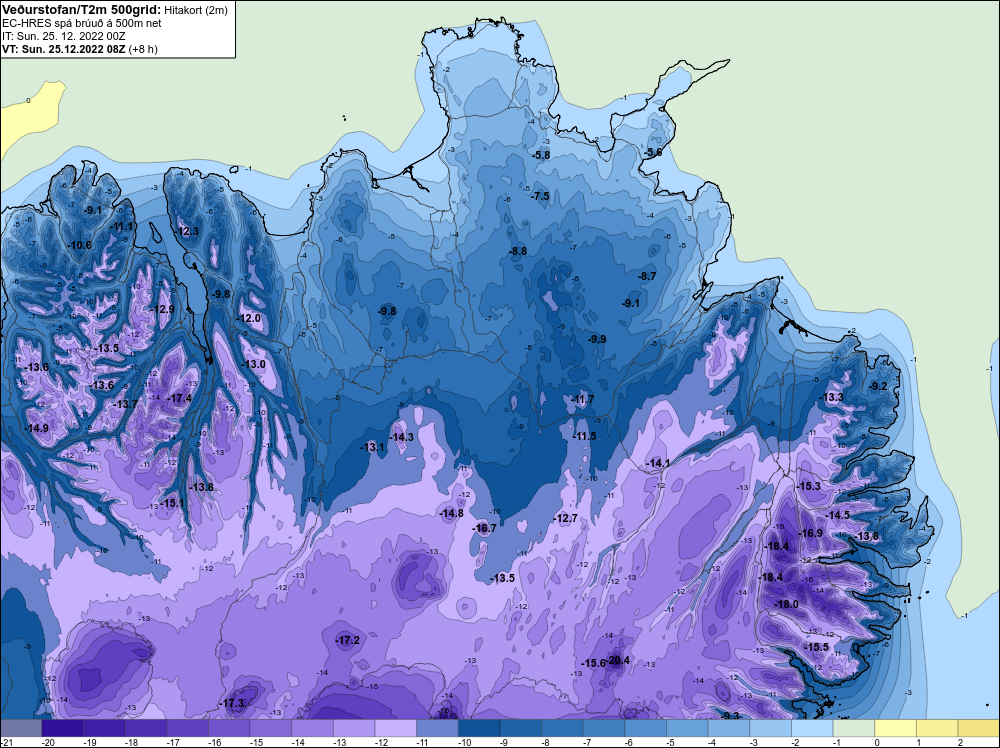Click legend swatch between -17 and -16
1000x748 pixels.
[x=188, y=728]
